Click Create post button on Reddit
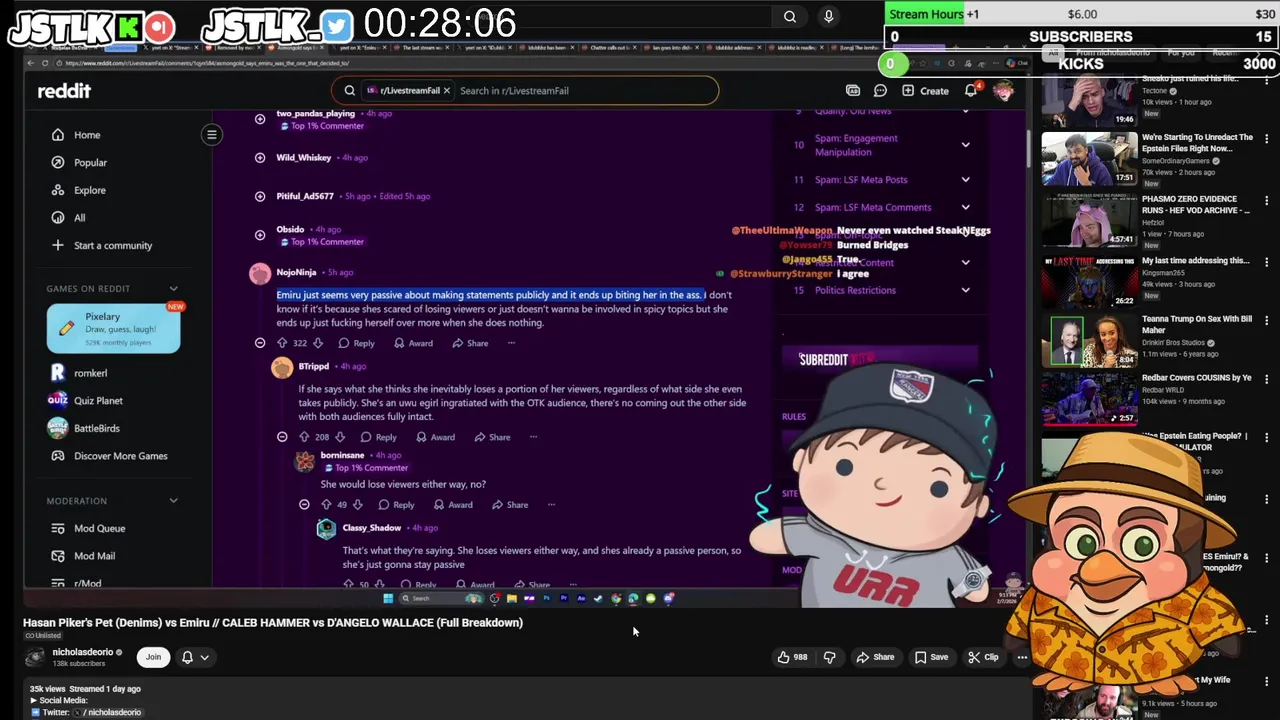The width and height of the screenshot is (1280, 720). [x=925, y=91]
